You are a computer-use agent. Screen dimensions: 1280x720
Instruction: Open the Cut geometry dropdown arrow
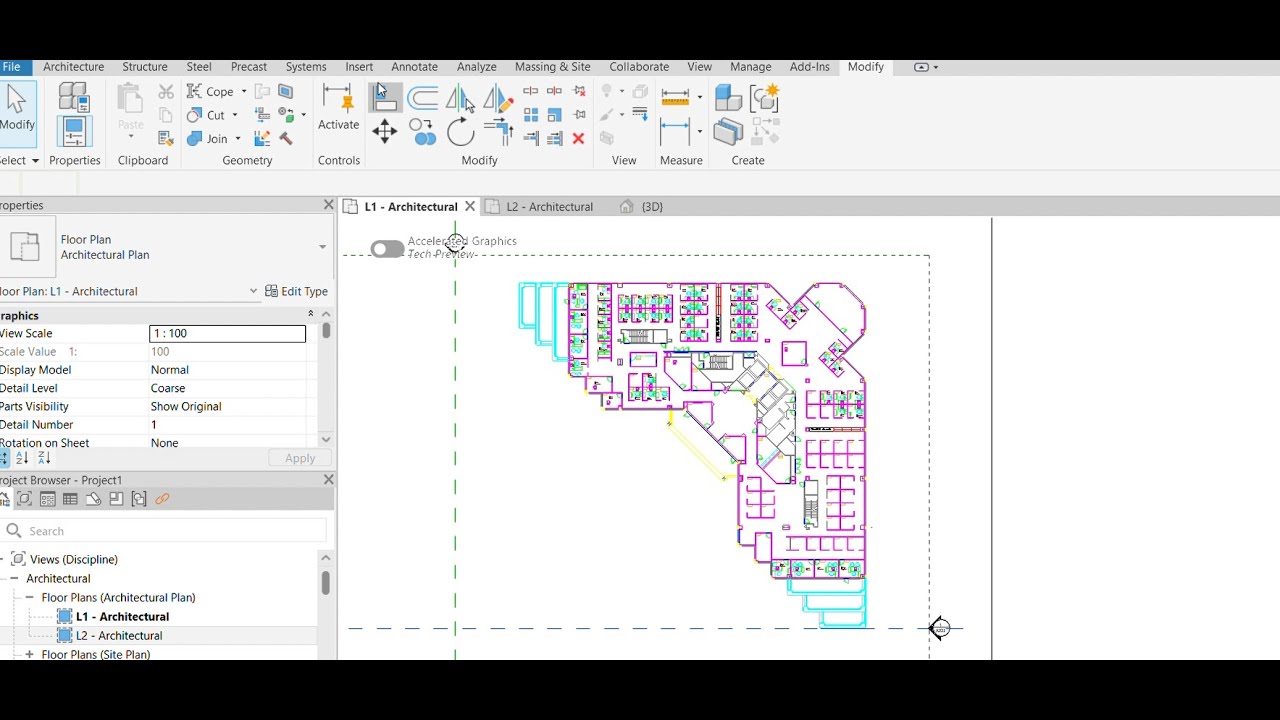235,115
